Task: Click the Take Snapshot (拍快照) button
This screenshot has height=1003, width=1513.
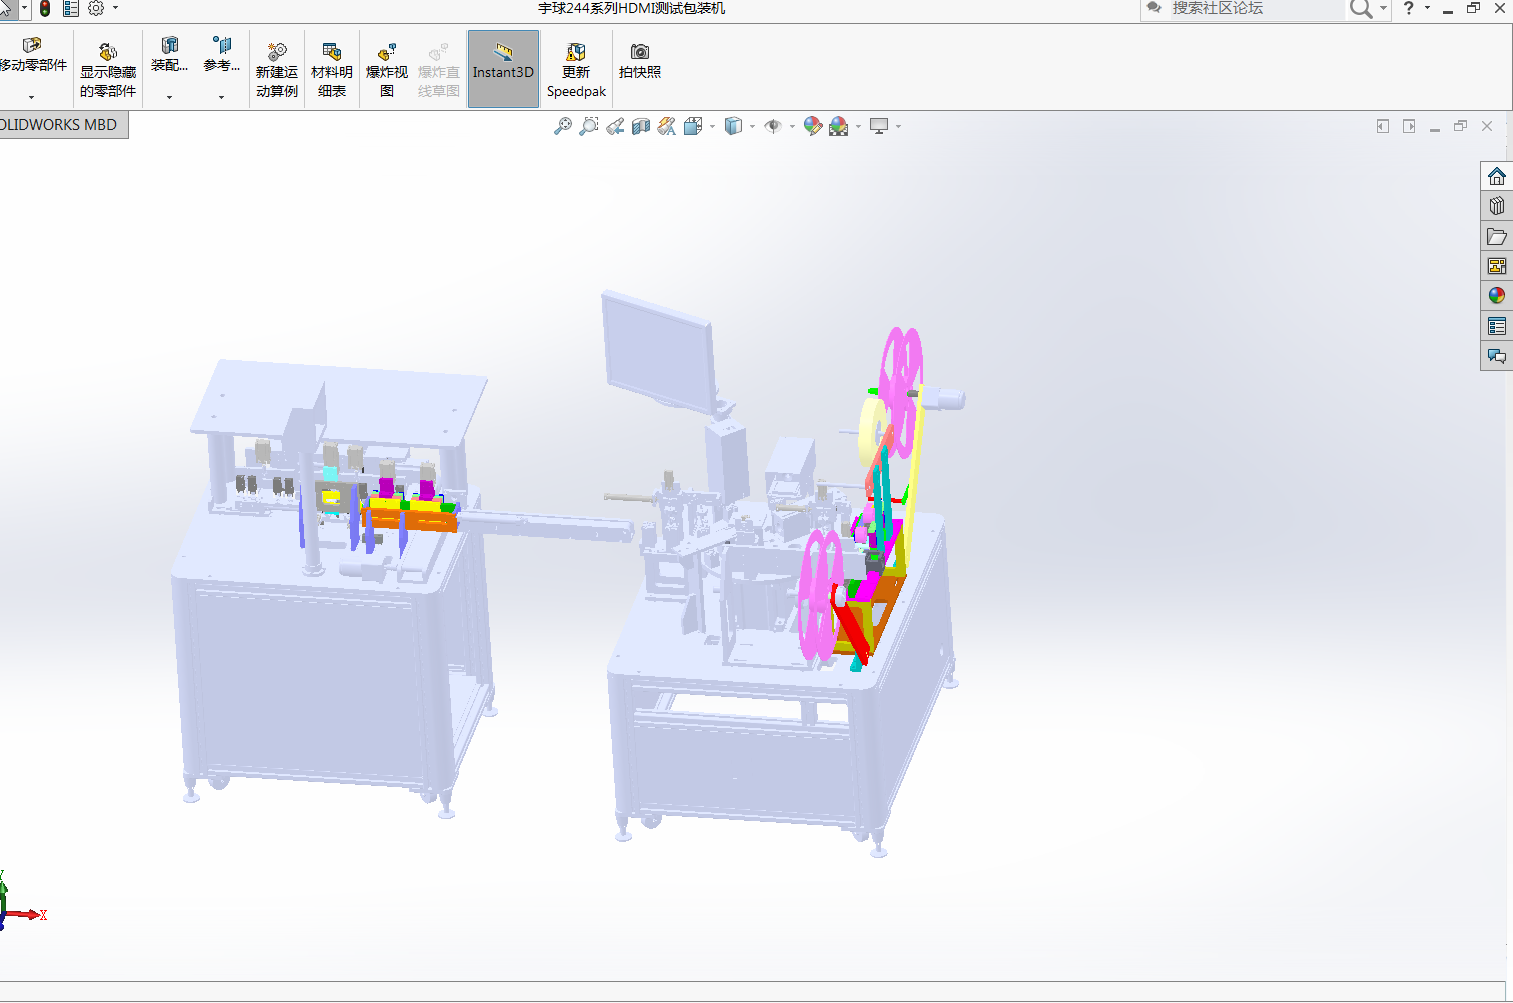Action: pos(640,61)
